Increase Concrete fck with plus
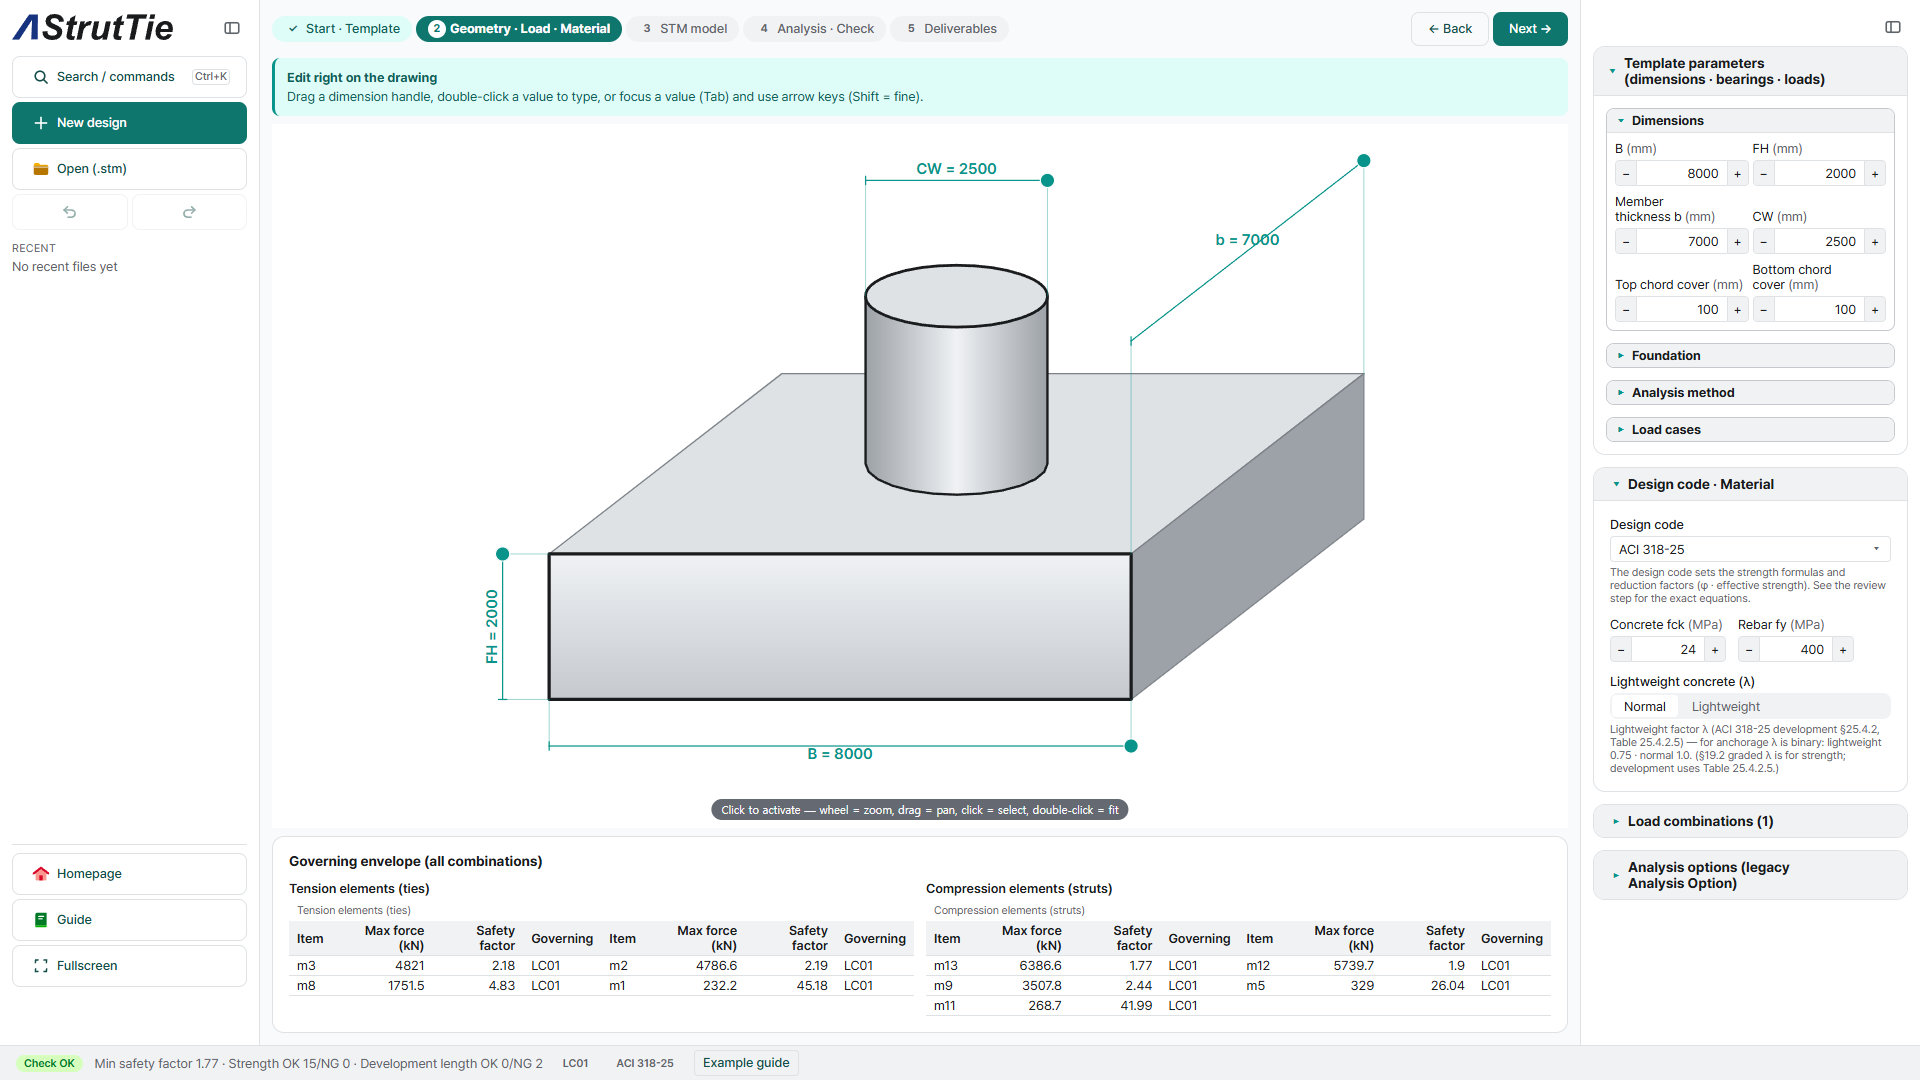Image resolution: width=1920 pixels, height=1080 pixels. [x=1715, y=650]
